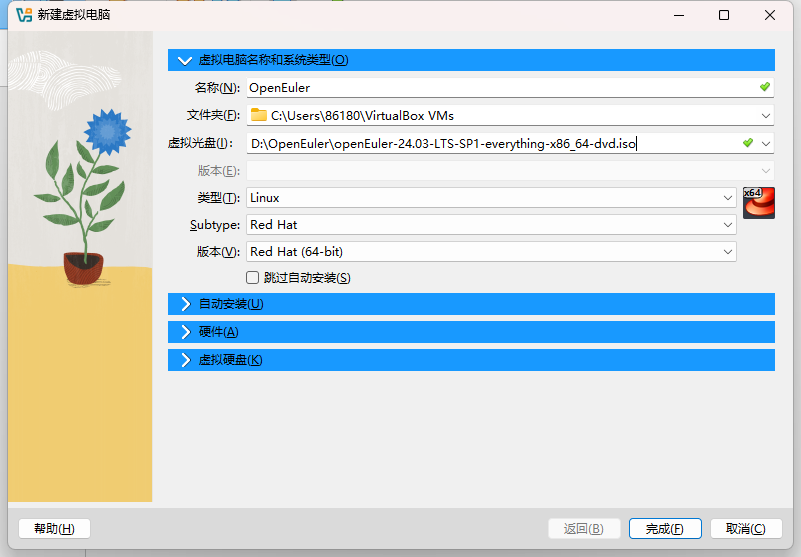Expand the 自动安装 section

point(471,304)
